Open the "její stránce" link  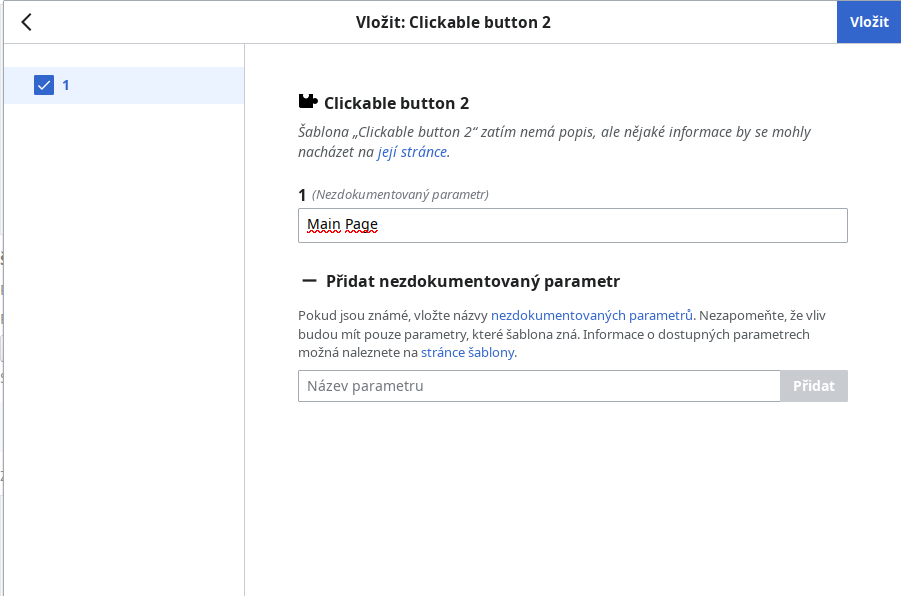click(x=413, y=152)
